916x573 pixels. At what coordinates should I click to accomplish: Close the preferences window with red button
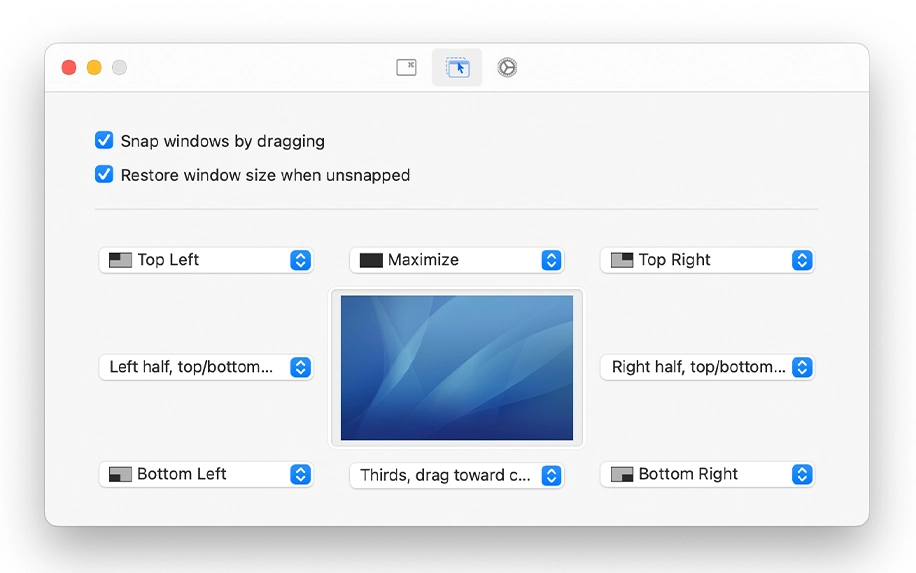click(x=69, y=68)
